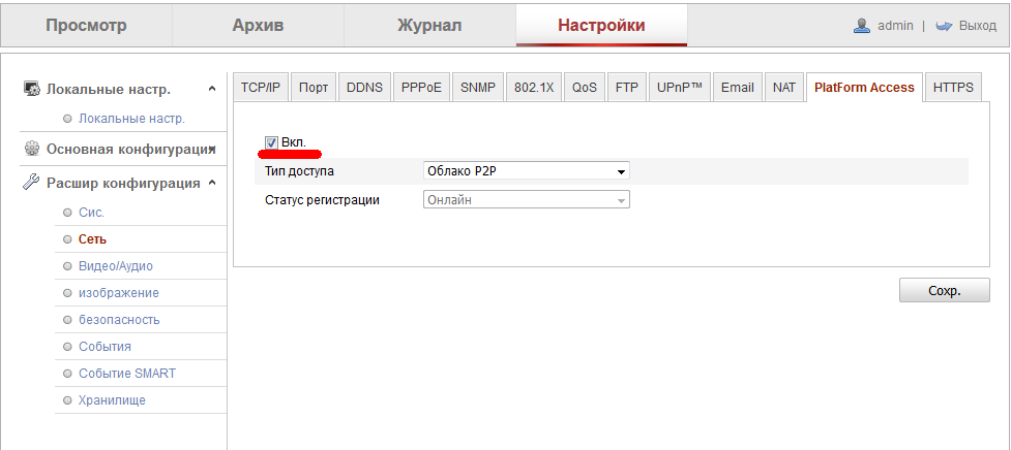The width and height of the screenshot is (1011, 450).
Task: Click the logout arrow icon next to Выход
Action: 942,25
